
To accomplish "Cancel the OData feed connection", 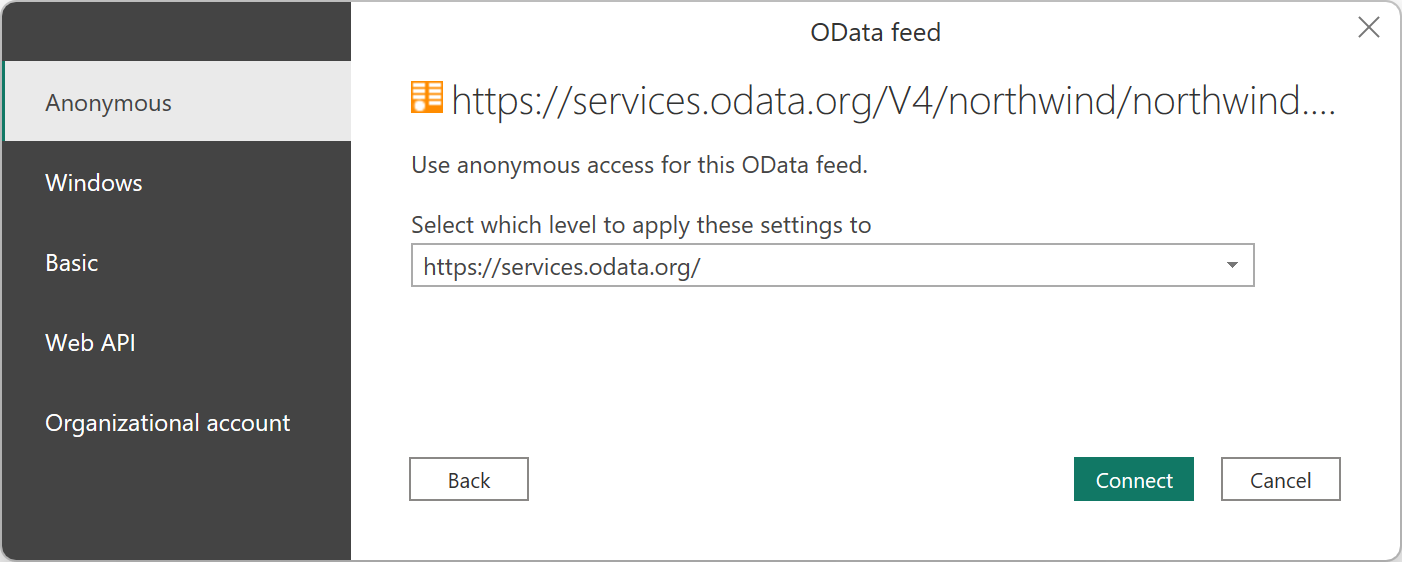I will [1280, 480].
